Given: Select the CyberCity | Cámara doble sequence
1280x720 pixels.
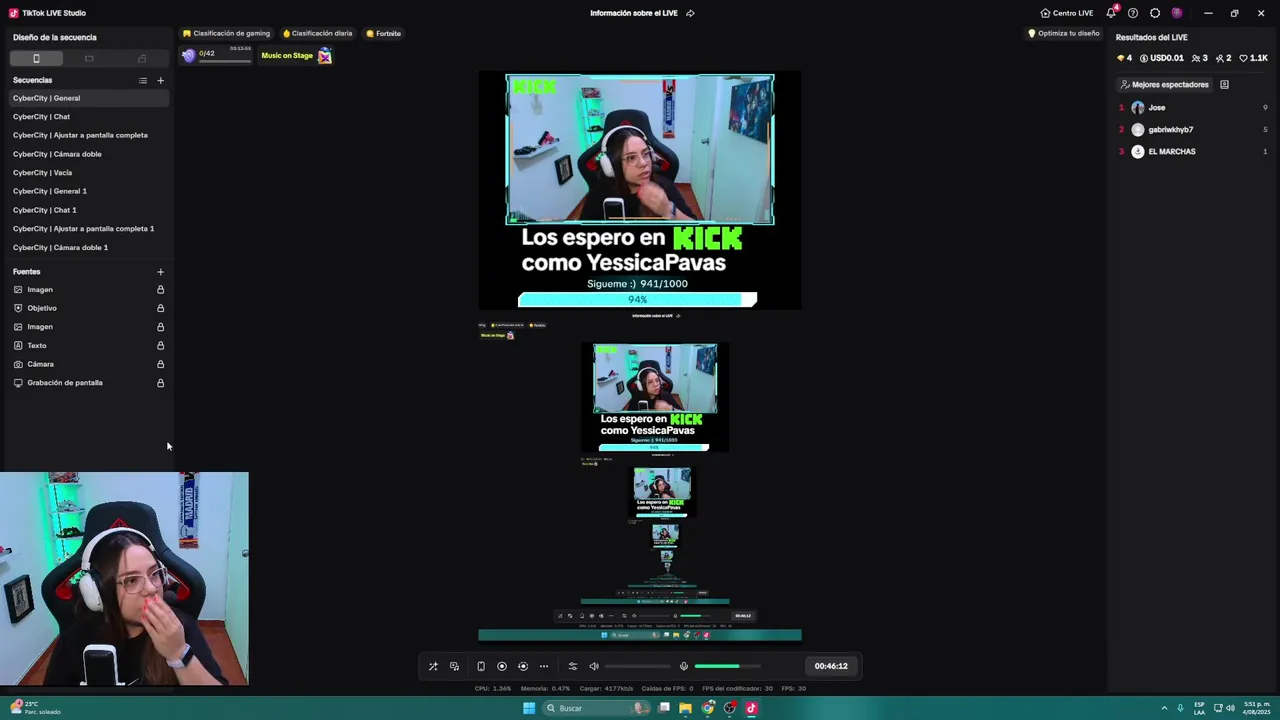Looking at the screenshot, I should tap(88, 154).
